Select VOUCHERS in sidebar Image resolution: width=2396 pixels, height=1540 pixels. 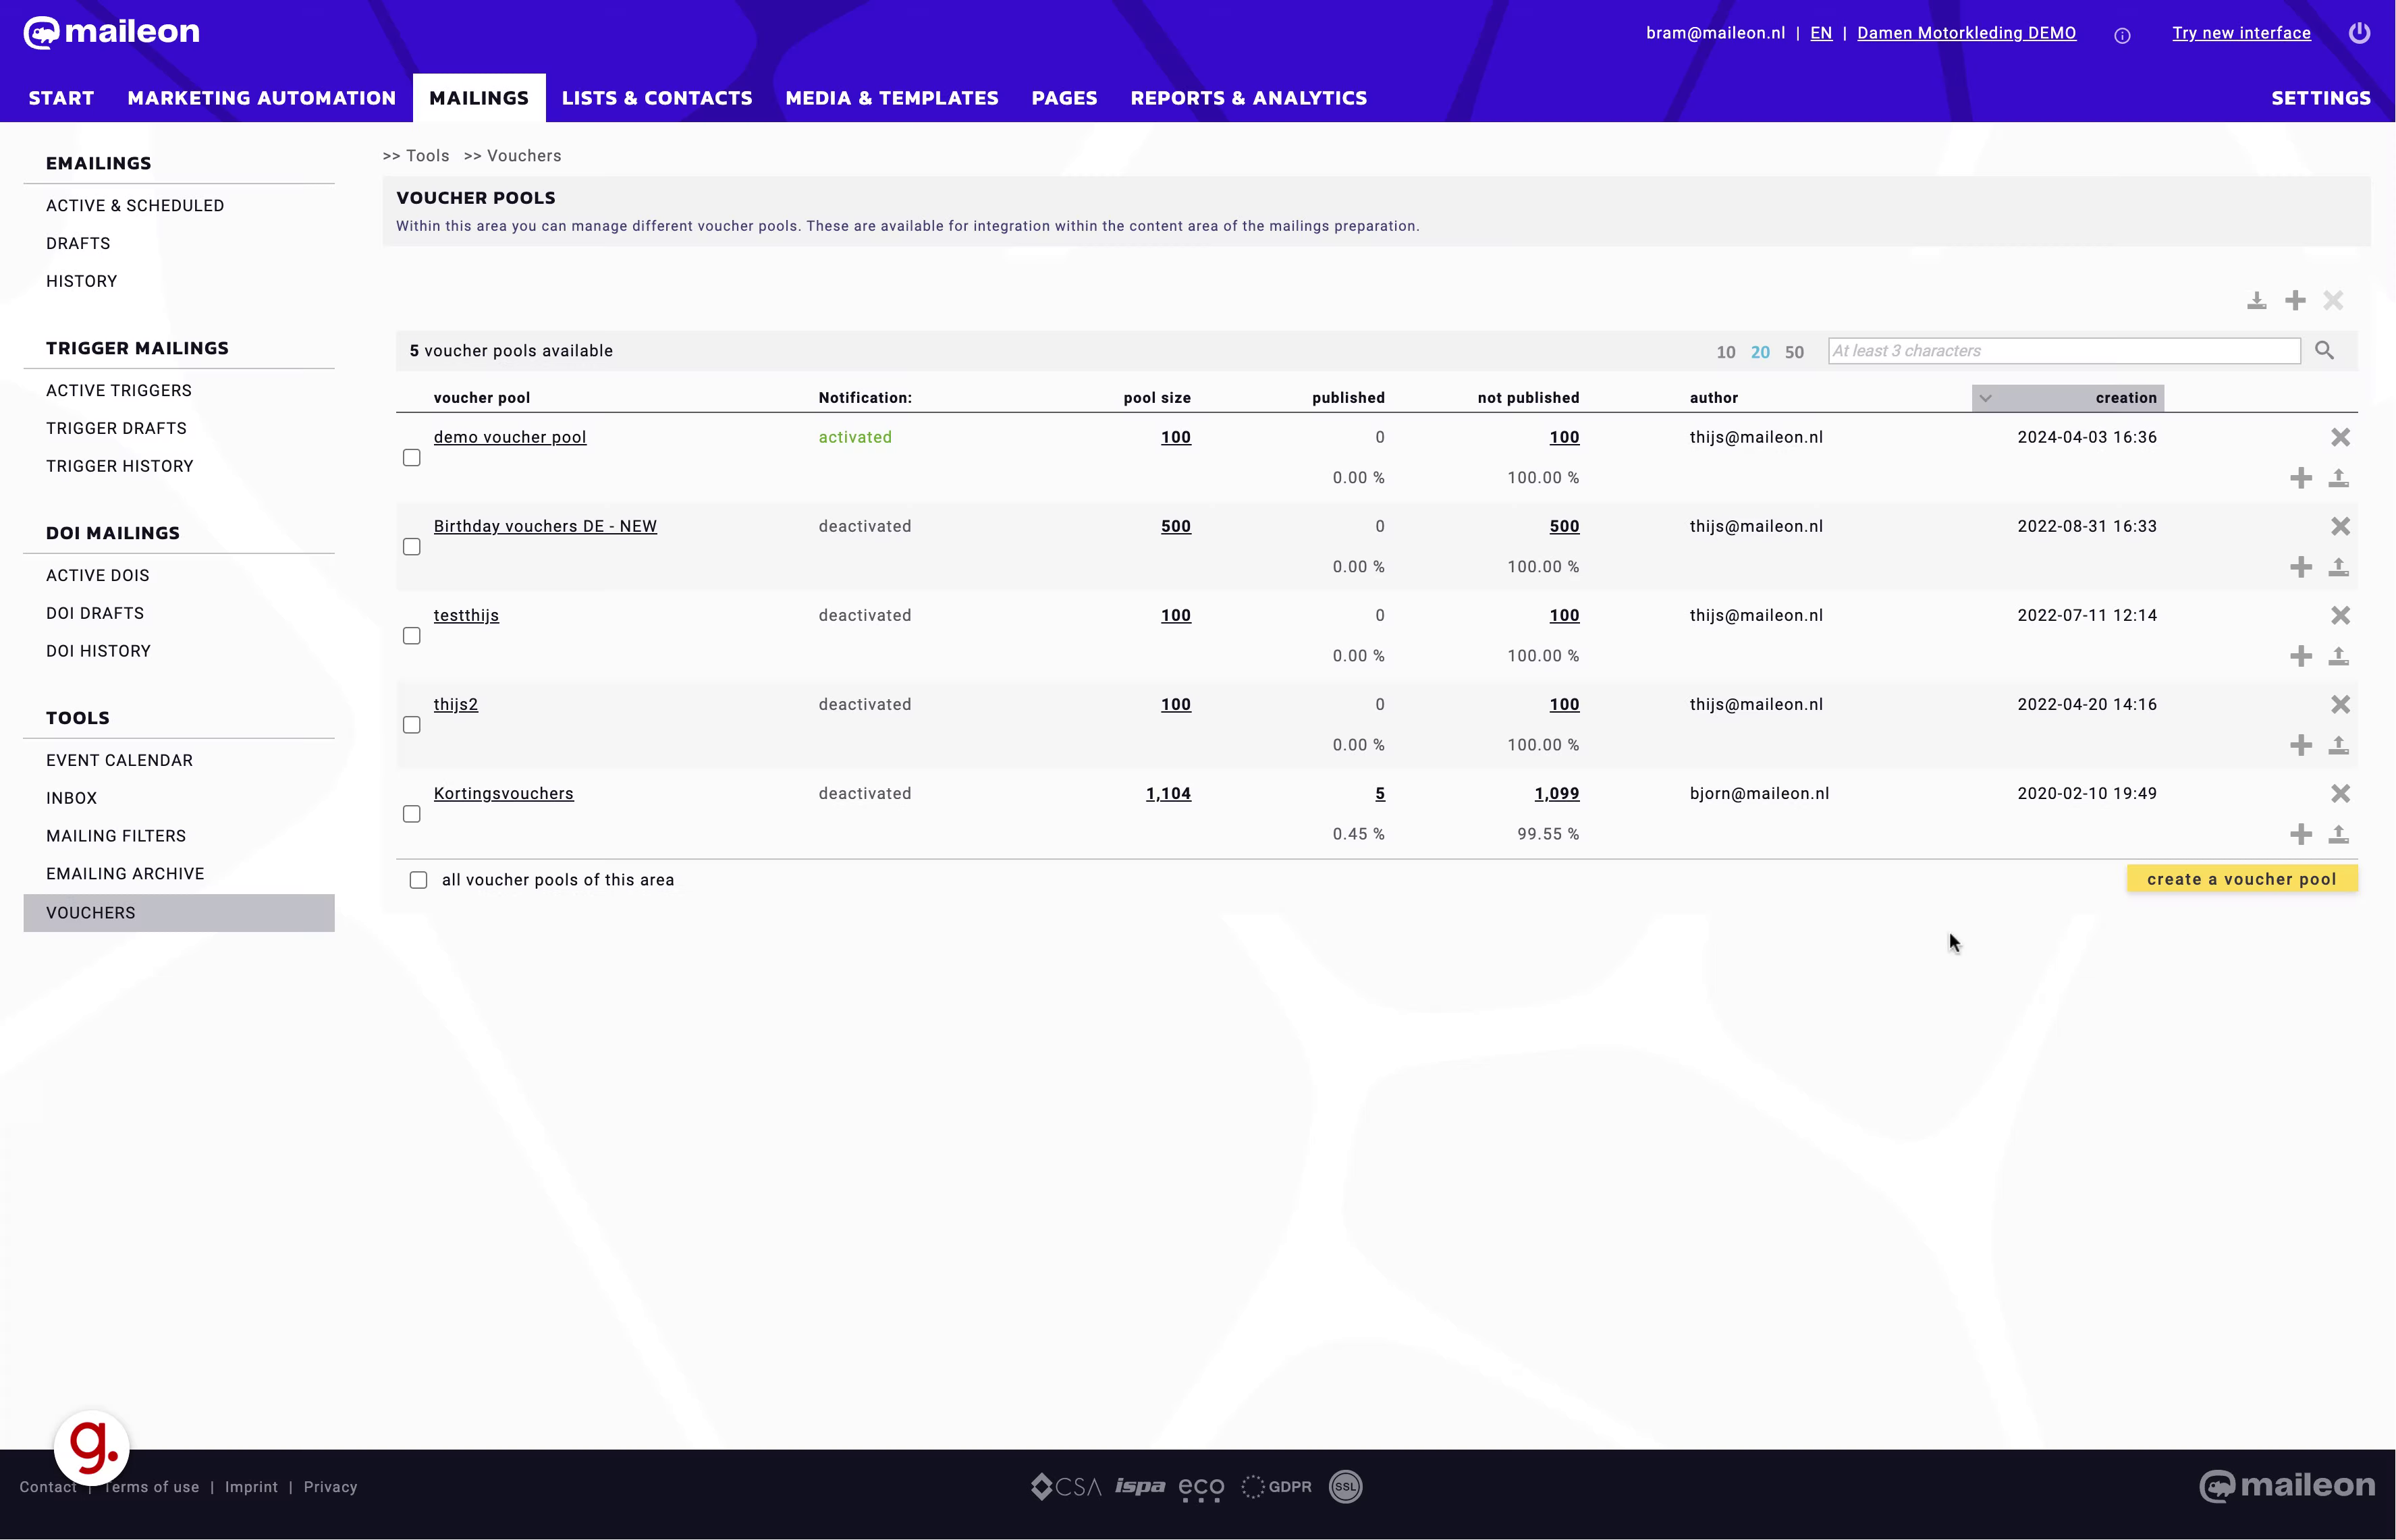click(178, 913)
